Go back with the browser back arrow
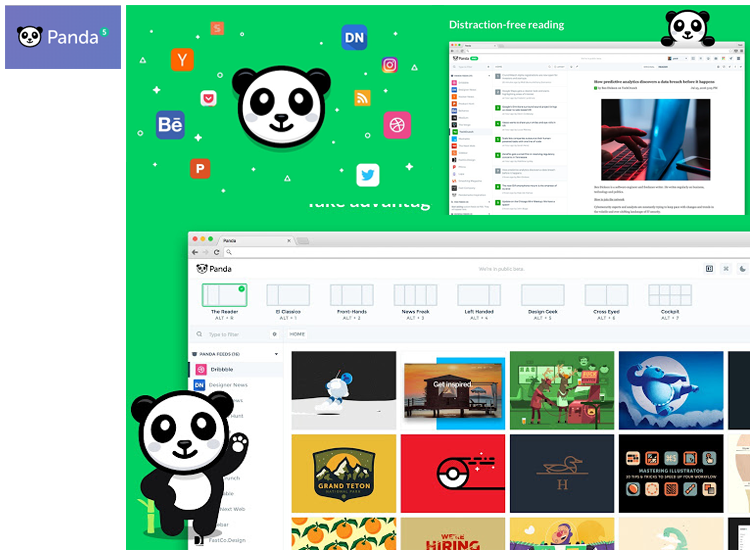 pyautogui.click(x=195, y=252)
